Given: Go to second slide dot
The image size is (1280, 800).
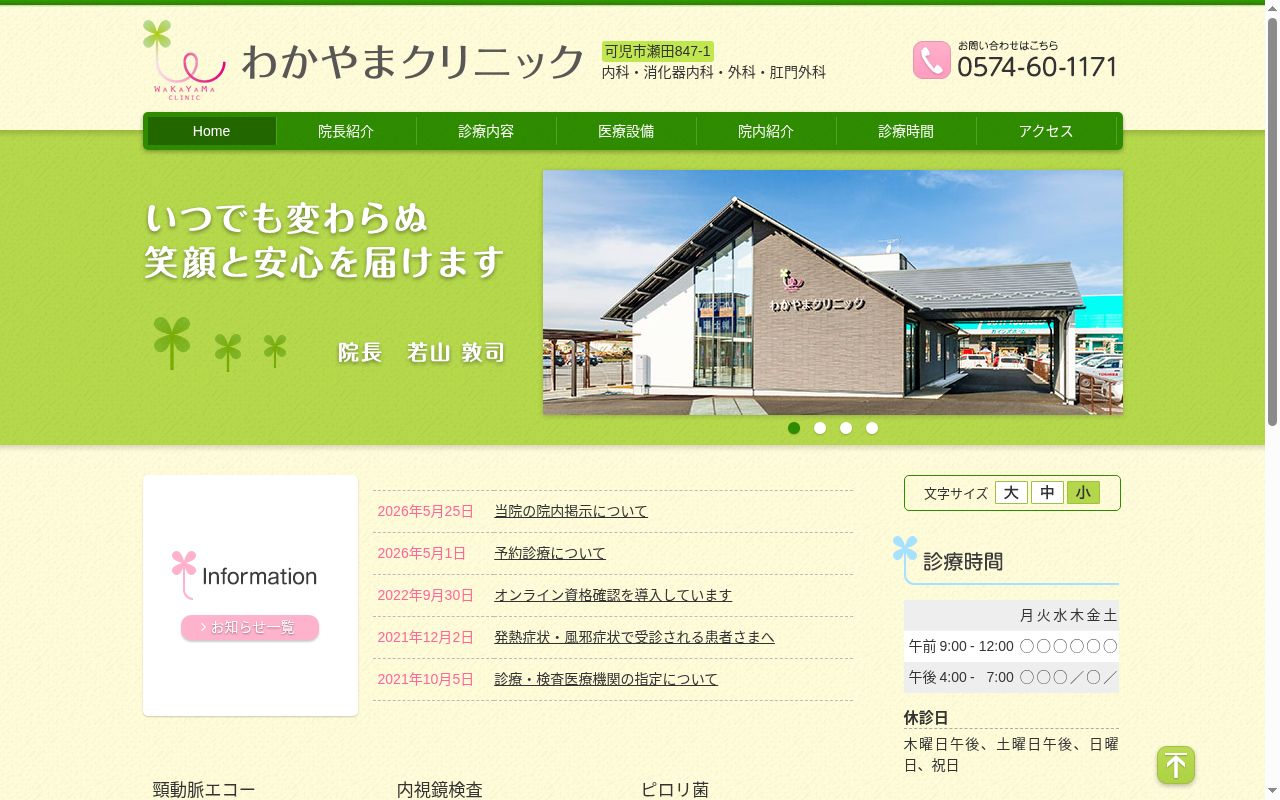Looking at the screenshot, I should click(820, 428).
